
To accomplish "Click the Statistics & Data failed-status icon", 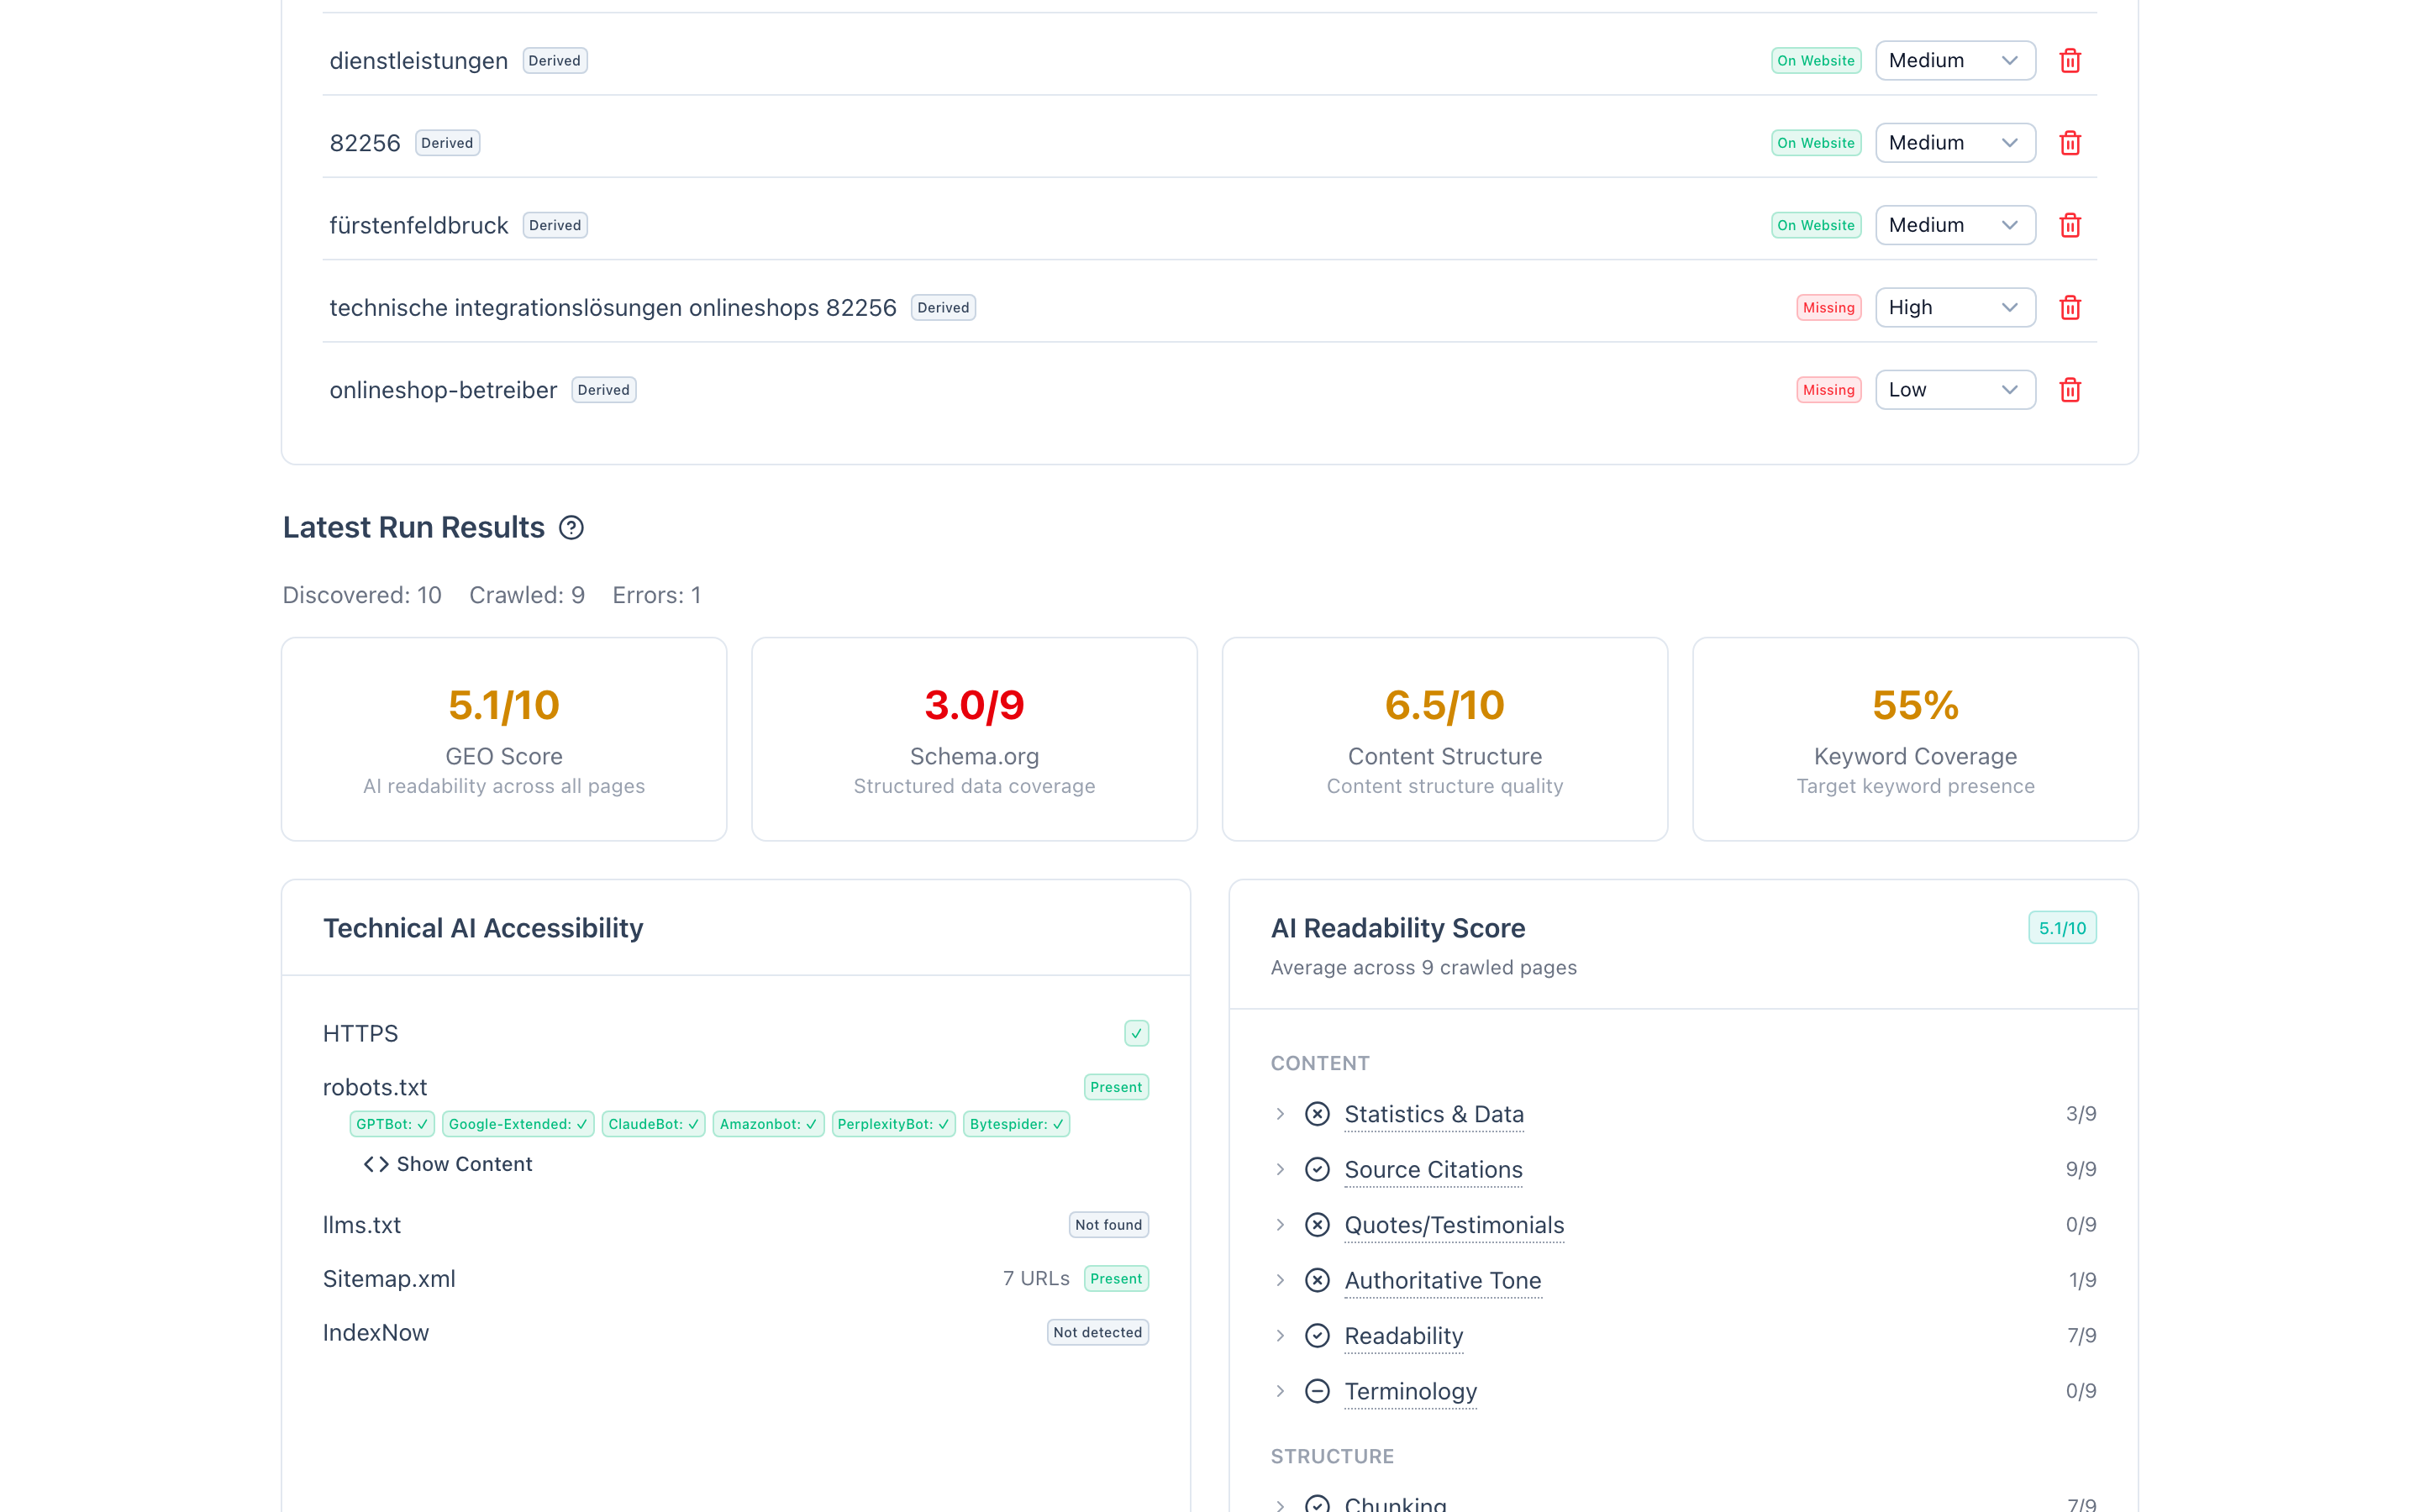I will [x=1317, y=1114].
